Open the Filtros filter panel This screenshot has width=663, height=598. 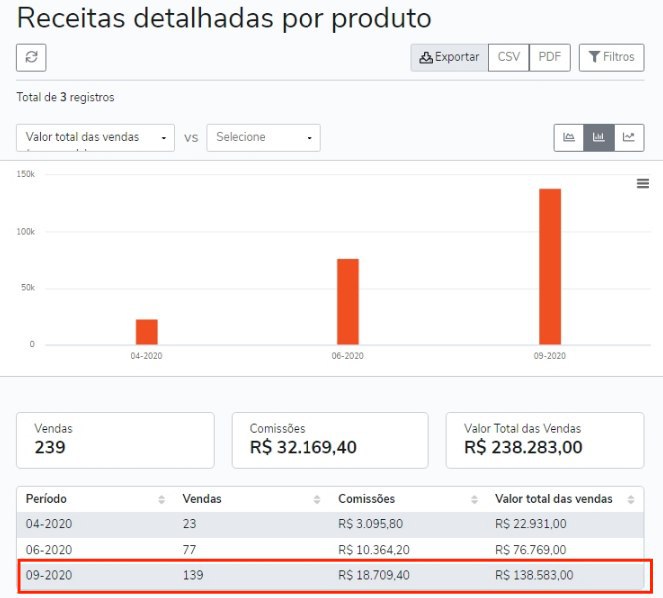611,57
